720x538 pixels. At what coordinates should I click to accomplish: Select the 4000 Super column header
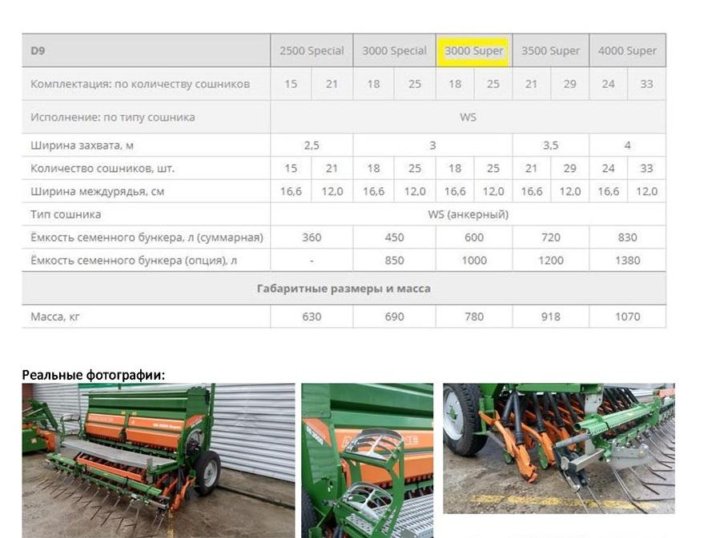[627, 51]
